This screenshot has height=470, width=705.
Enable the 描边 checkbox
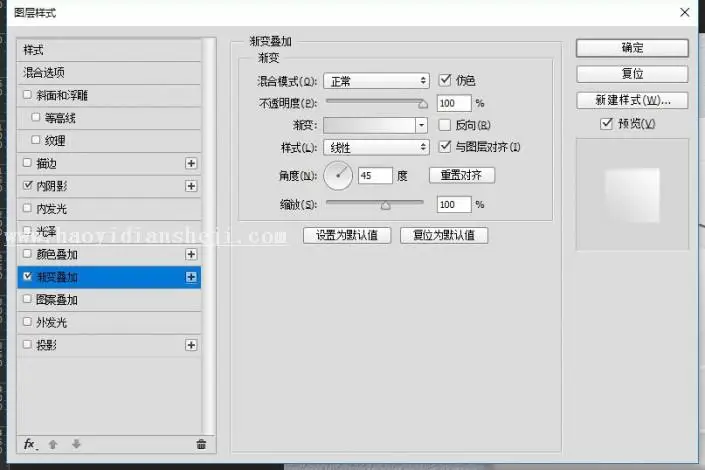[x=27, y=162]
